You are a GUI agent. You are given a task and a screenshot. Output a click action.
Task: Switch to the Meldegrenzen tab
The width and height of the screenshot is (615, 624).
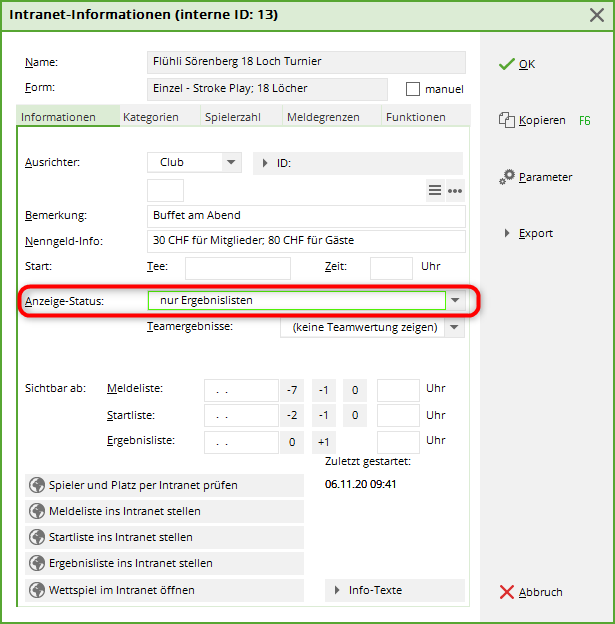click(332, 117)
